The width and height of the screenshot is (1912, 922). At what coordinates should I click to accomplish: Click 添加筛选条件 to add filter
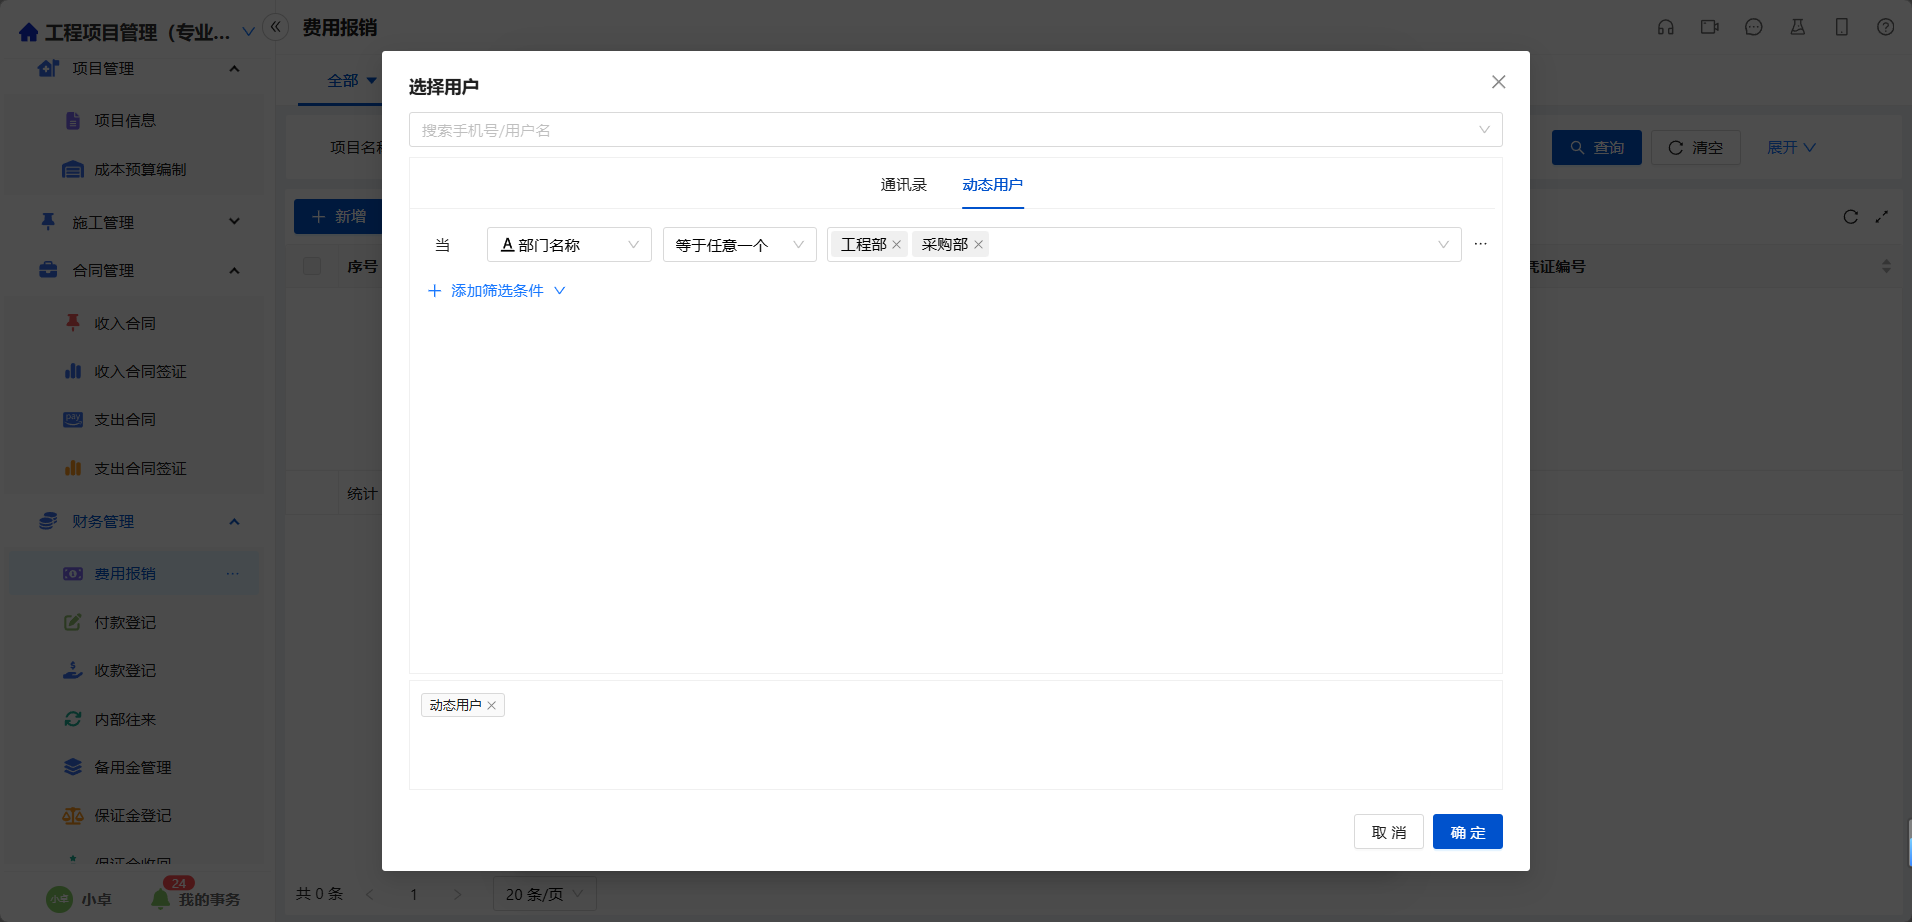click(x=496, y=291)
